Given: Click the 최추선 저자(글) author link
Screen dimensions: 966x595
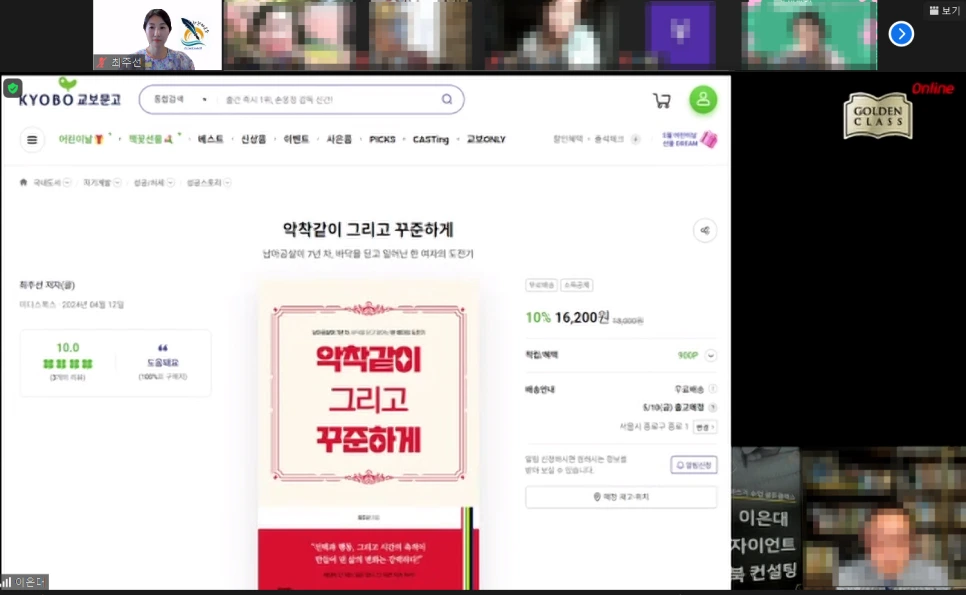Looking at the screenshot, I should (x=47, y=285).
